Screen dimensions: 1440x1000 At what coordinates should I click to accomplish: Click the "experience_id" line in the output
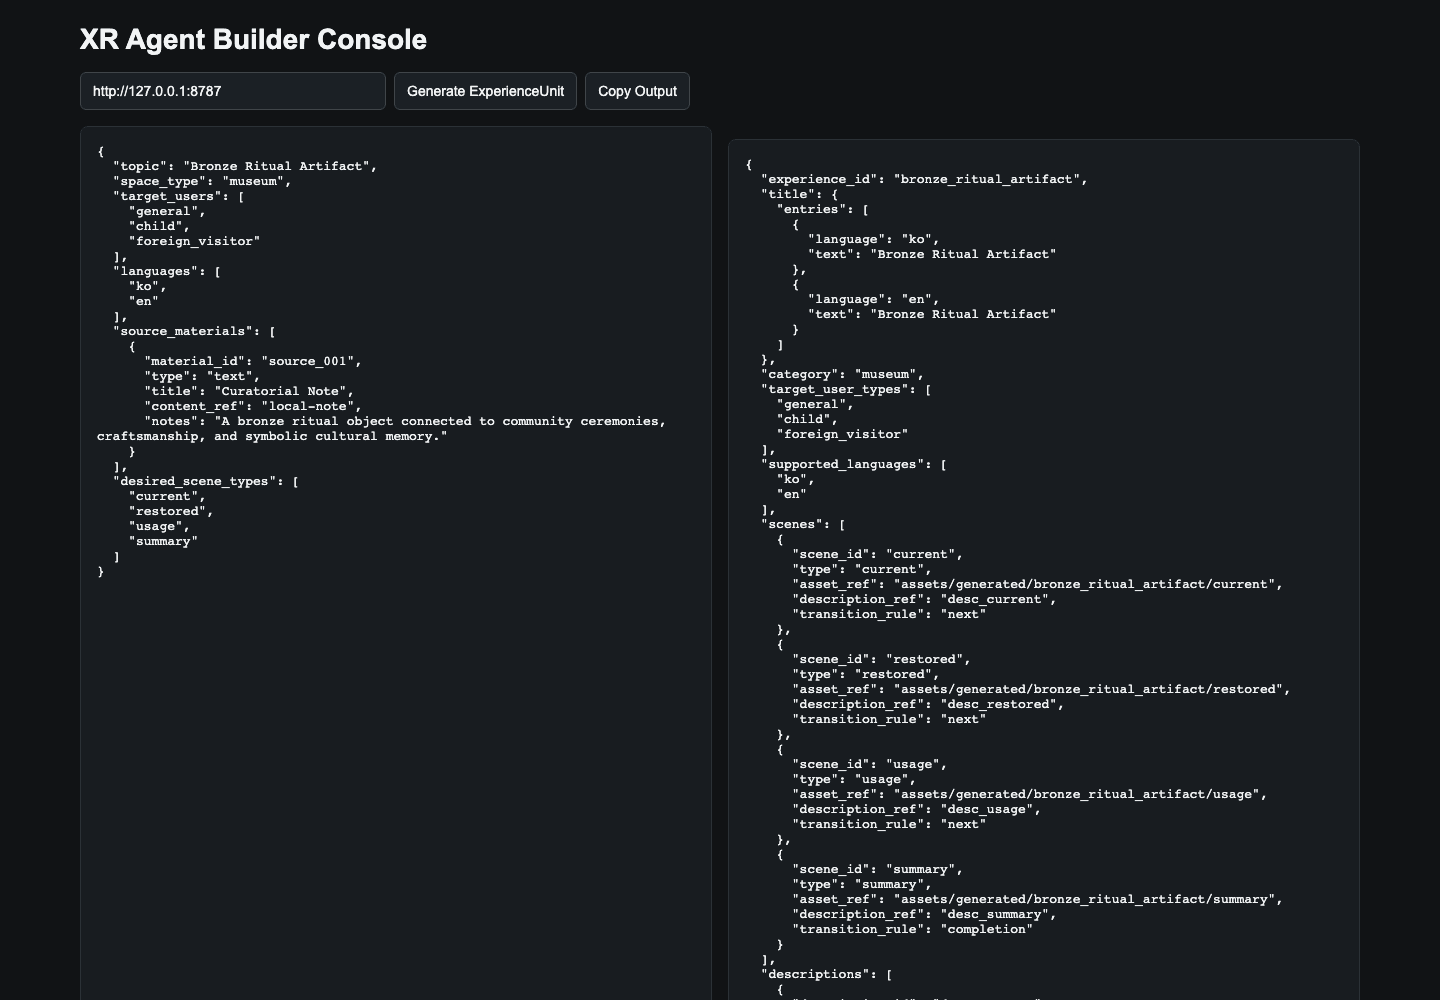coord(924,179)
